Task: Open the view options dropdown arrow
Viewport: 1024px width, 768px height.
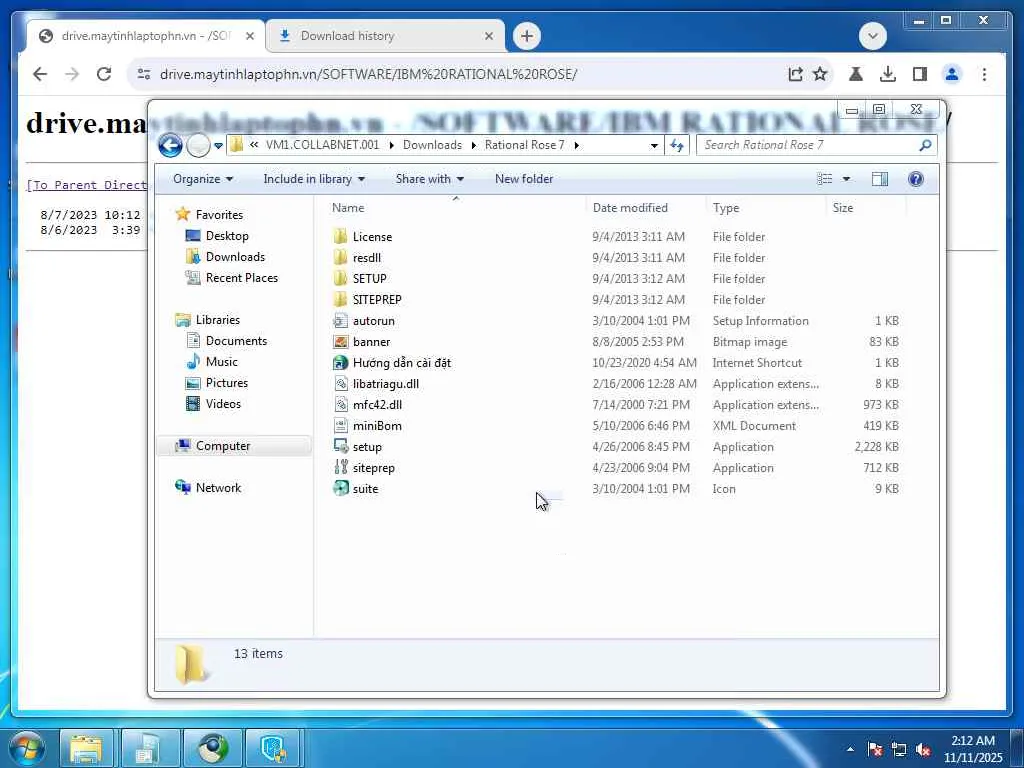Action: tap(846, 179)
